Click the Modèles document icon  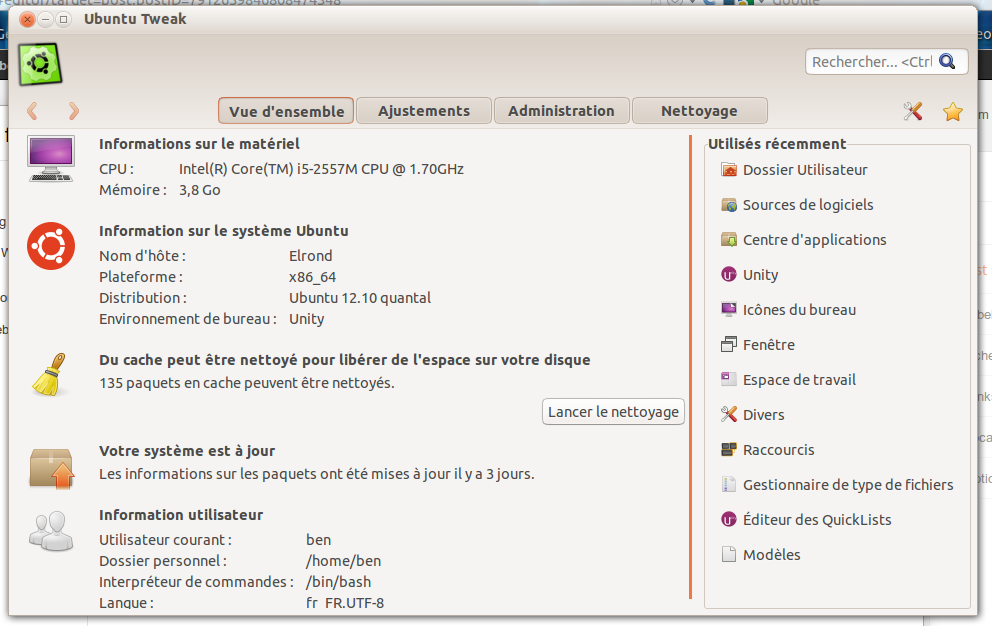tap(729, 554)
